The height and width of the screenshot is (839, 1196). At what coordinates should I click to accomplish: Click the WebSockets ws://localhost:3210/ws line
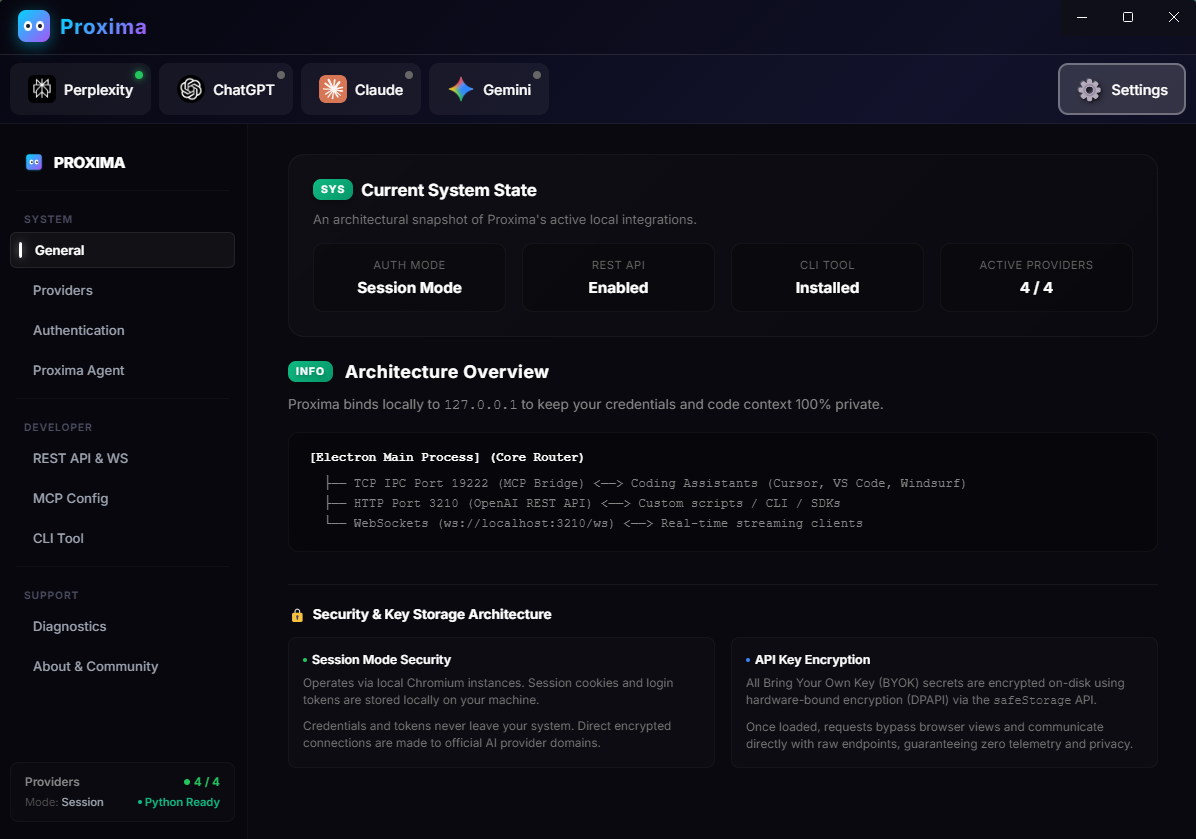594,523
